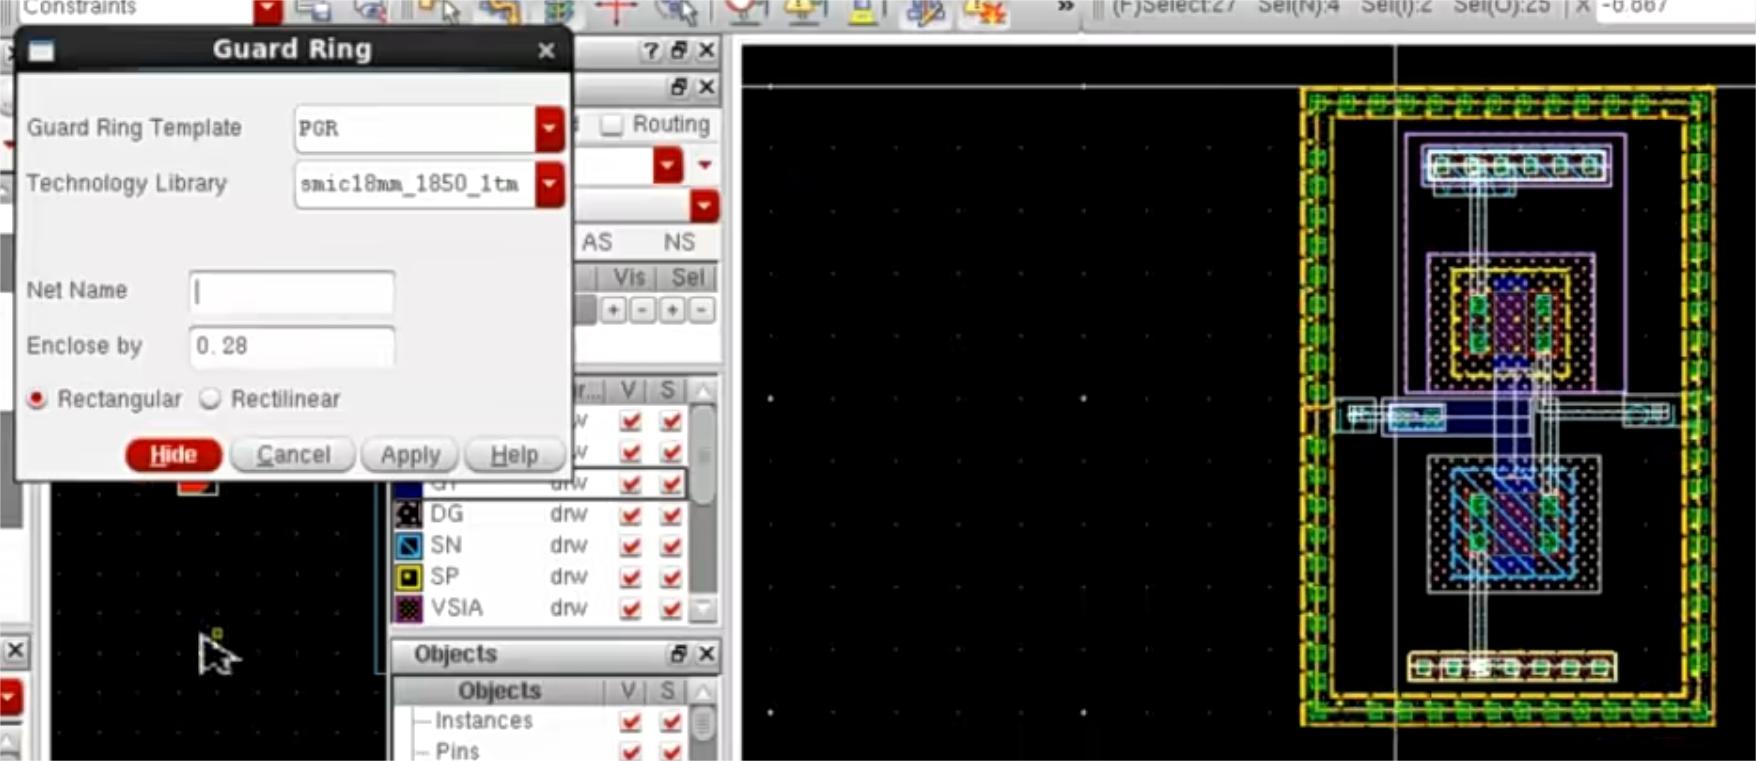The width and height of the screenshot is (1756, 761).
Task: Float the second palette panel via undock icon
Action: coord(679,87)
